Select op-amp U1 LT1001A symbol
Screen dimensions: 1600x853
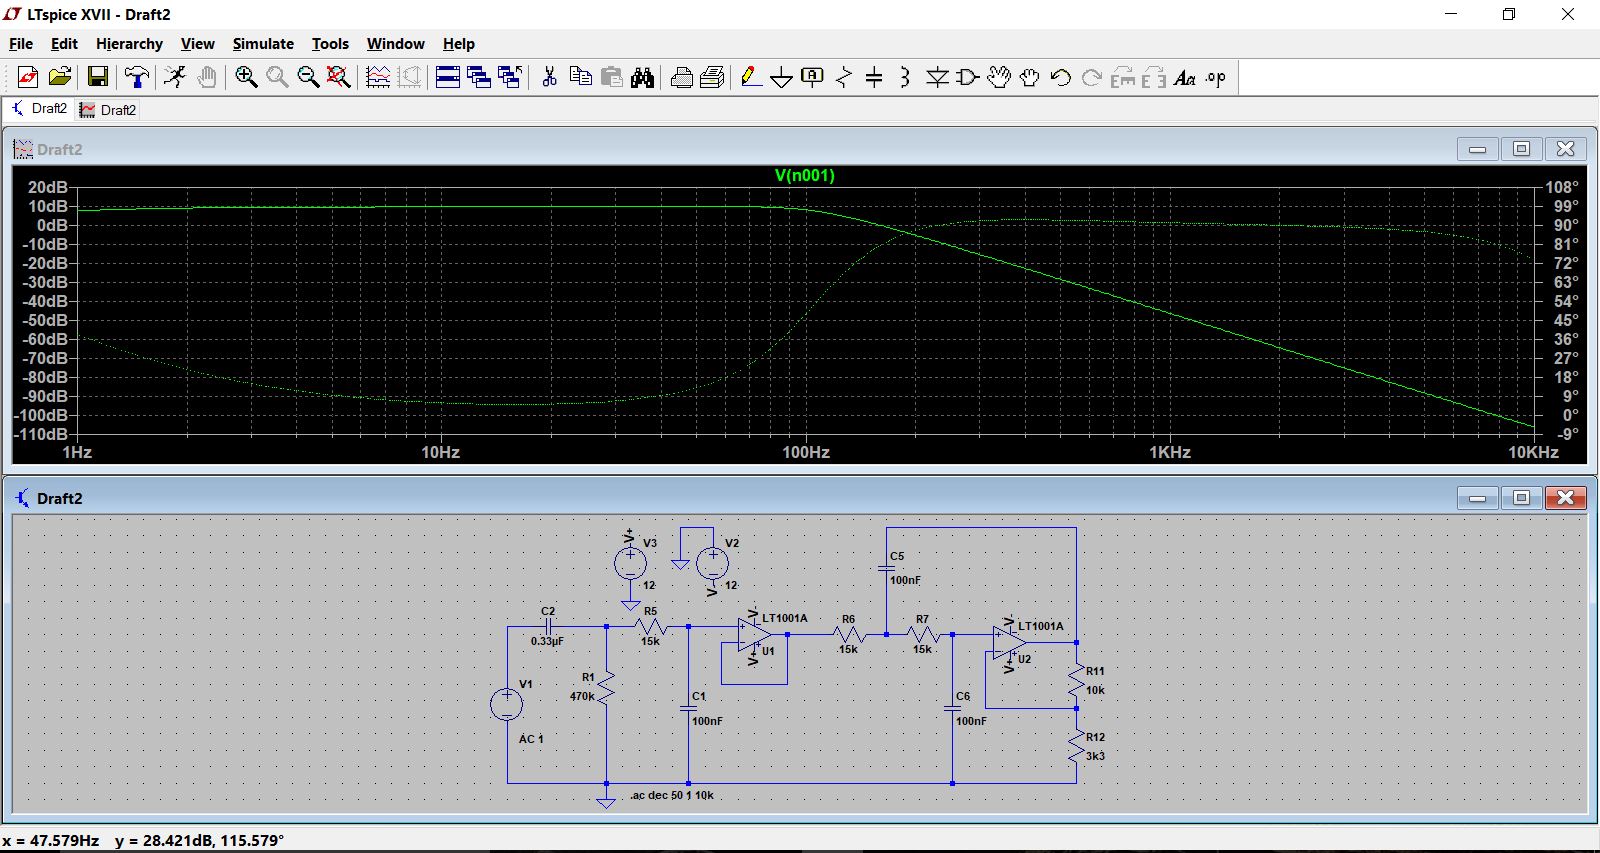pyautogui.click(x=755, y=634)
